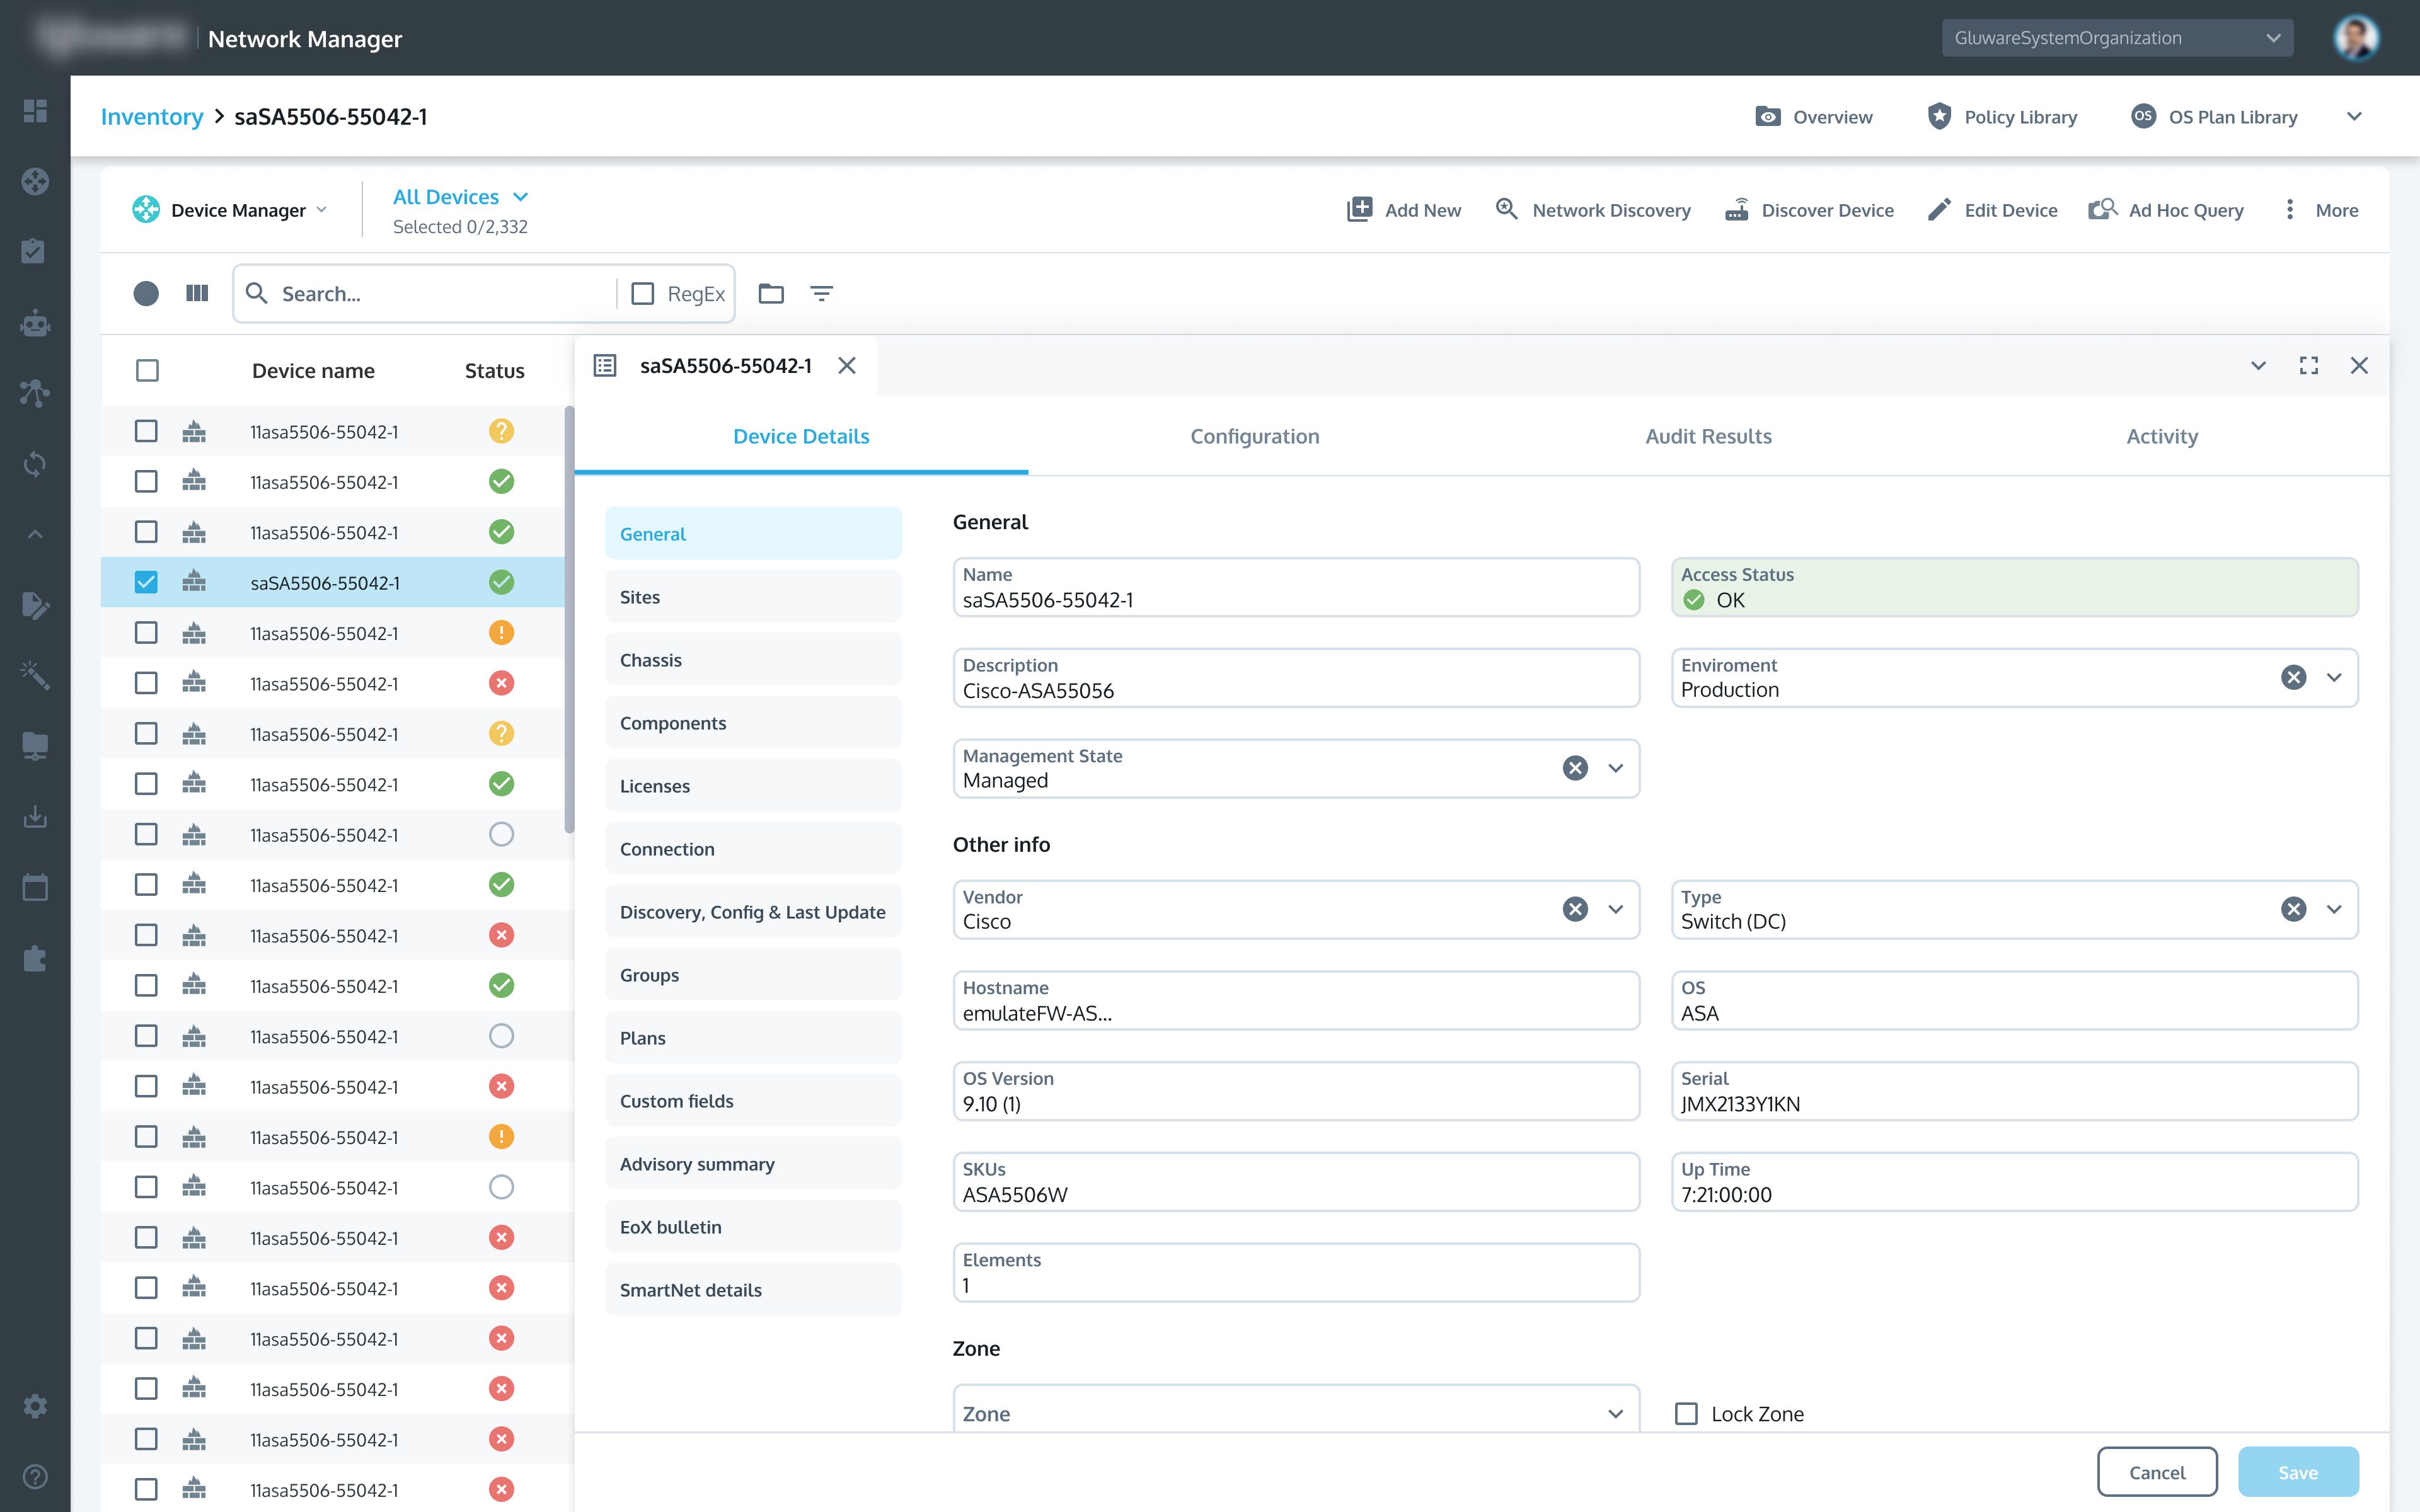Expand the Vendor dropdown arrow
Image resolution: width=2420 pixels, height=1512 pixels.
pyautogui.click(x=1615, y=909)
